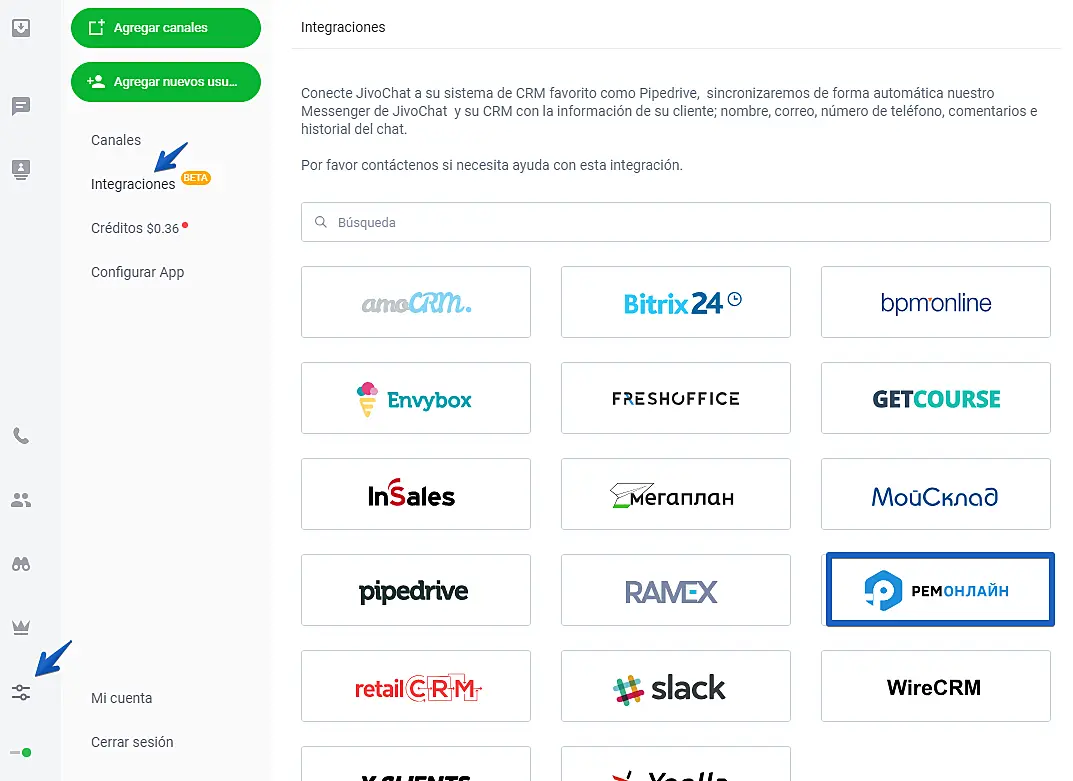Viewport: 1073px width, 781px height.
Task: Select the РемОнлайн integration card
Action: (x=940, y=589)
